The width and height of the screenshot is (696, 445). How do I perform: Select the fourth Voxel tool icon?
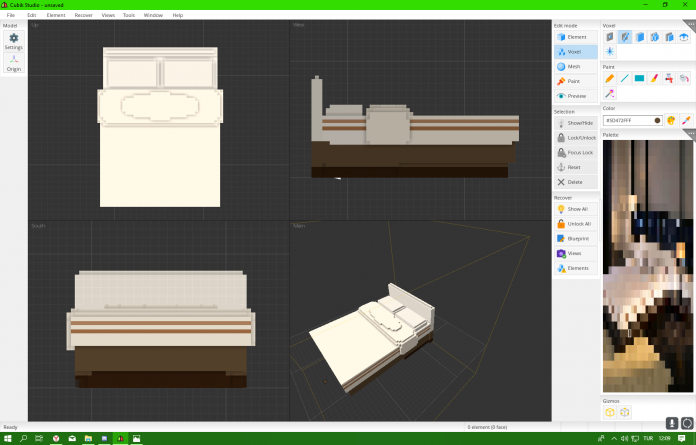click(x=654, y=37)
